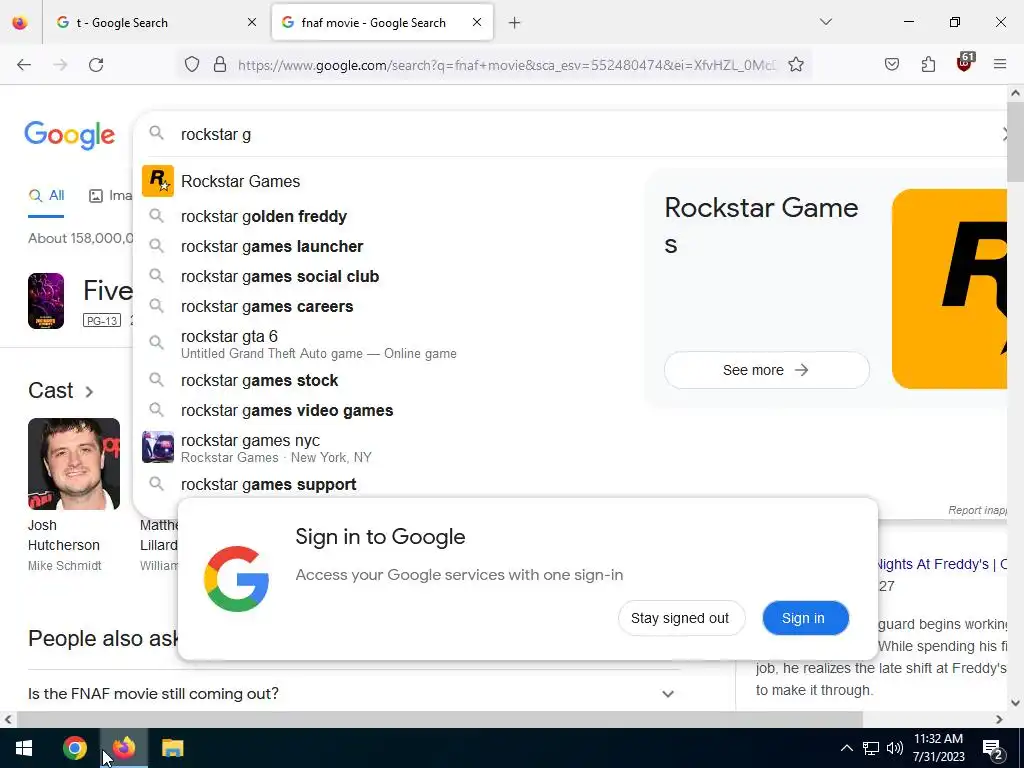The height and width of the screenshot is (768, 1024).
Task: Save page to Pocket
Action: 891,65
